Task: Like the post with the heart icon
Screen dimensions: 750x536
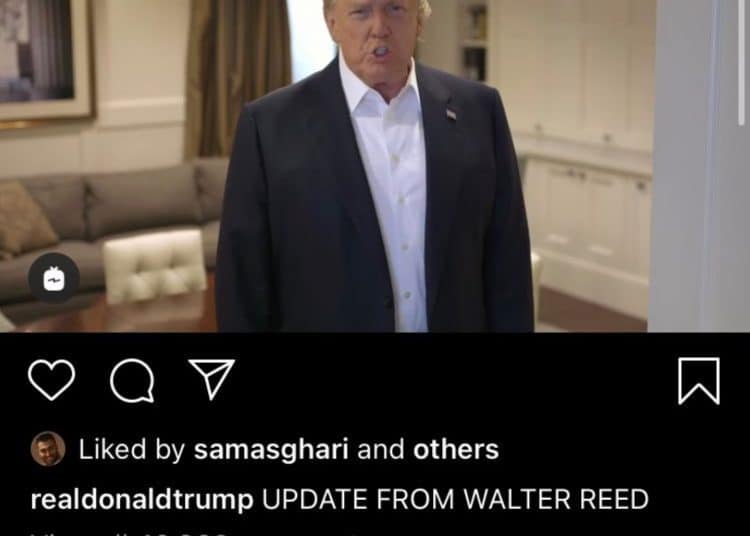Action: click(52, 380)
